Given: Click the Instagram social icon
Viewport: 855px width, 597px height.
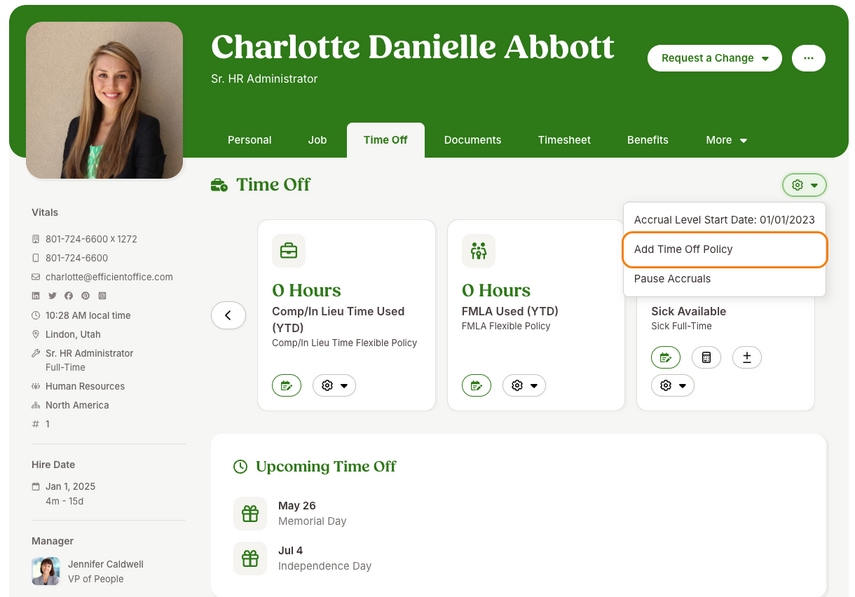Looking at the screenshot, I should [102, 296].
